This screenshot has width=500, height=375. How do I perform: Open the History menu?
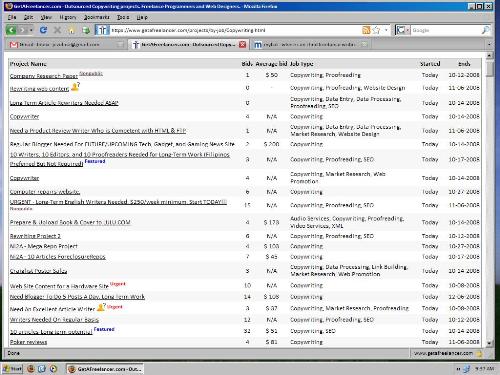(68, 17)
